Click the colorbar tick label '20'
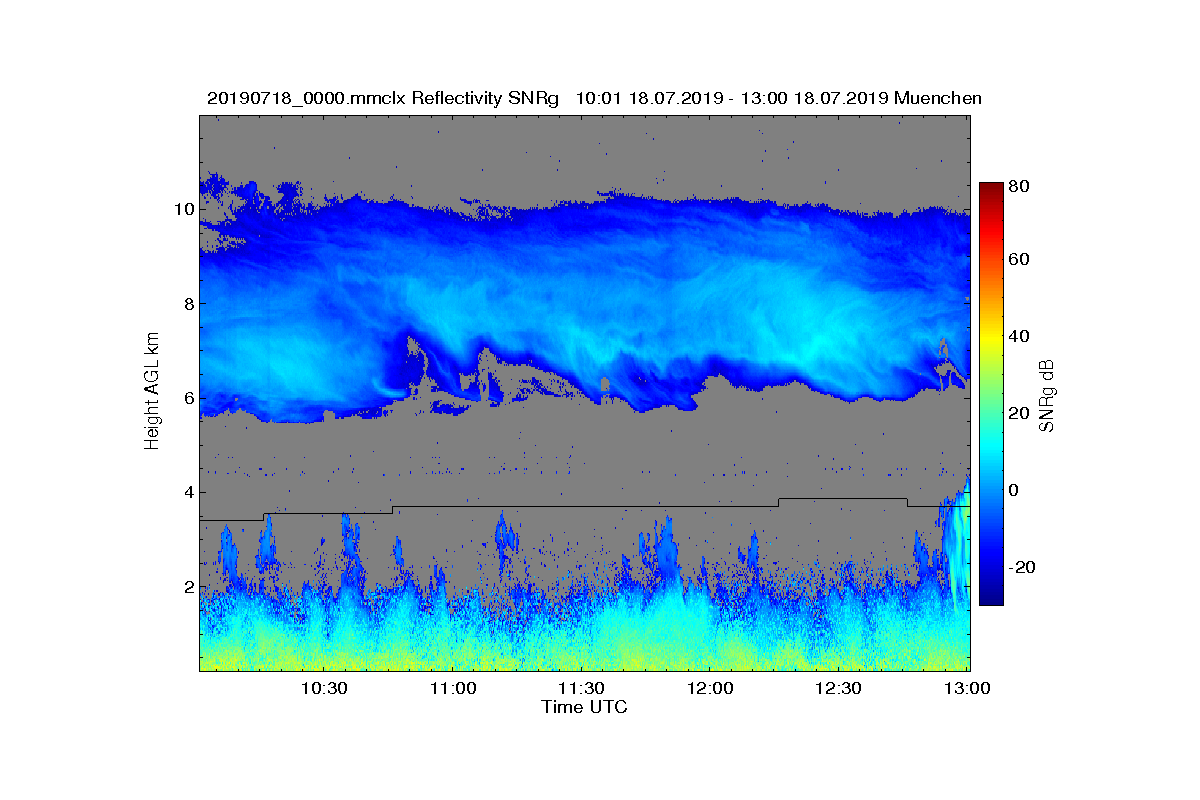Viewport: 1200px width, 800px height. coord(1020,414)
